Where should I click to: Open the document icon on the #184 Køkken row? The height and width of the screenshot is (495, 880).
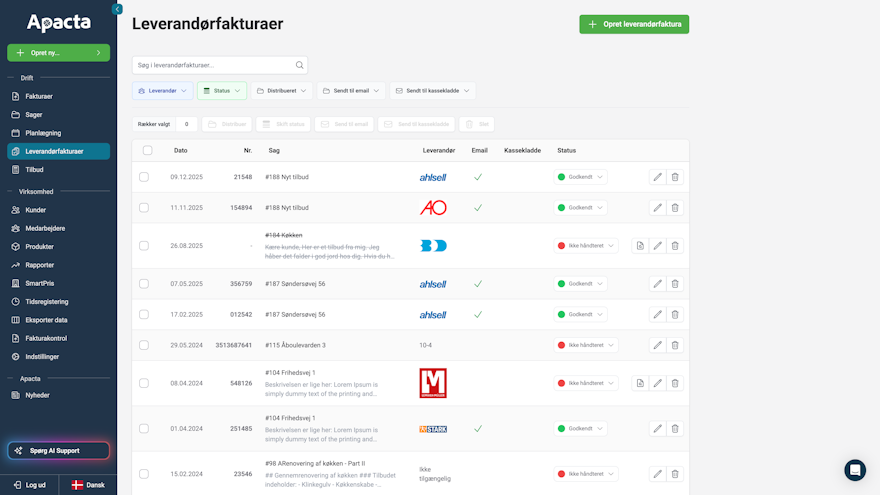pyautogui.click(x=639, y=245)
